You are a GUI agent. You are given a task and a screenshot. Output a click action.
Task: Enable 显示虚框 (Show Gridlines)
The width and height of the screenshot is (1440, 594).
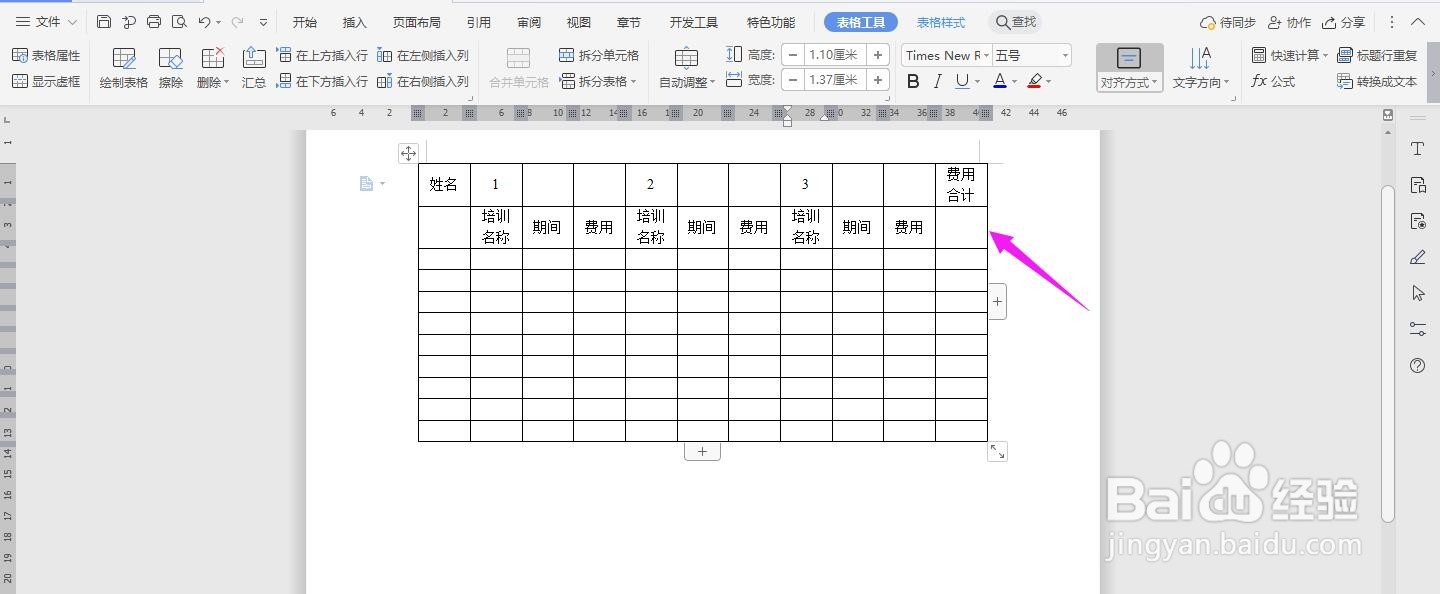[47, 81]
